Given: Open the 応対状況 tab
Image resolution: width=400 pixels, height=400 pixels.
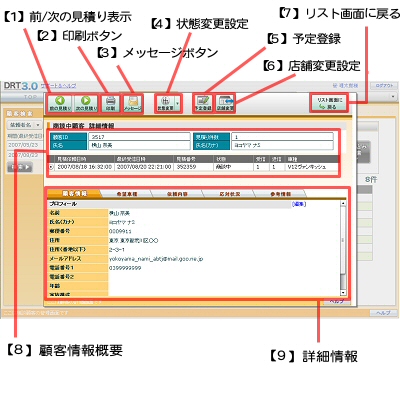Looking at the screenshot, I should pos(229,194).
